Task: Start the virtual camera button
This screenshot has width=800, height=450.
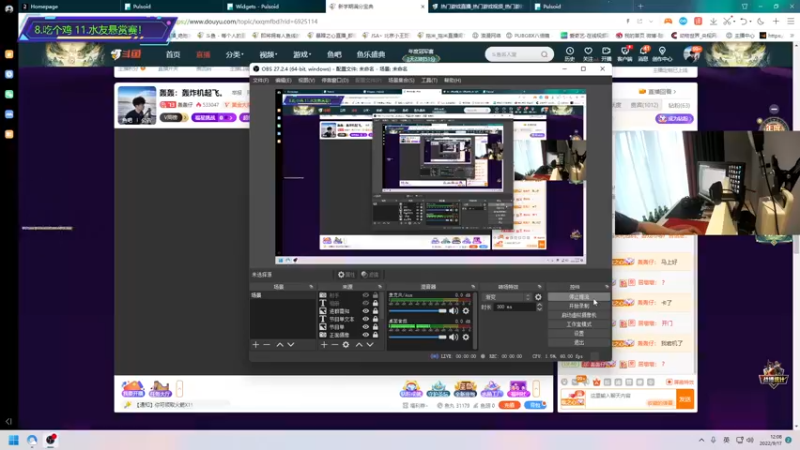Action: 579,315
